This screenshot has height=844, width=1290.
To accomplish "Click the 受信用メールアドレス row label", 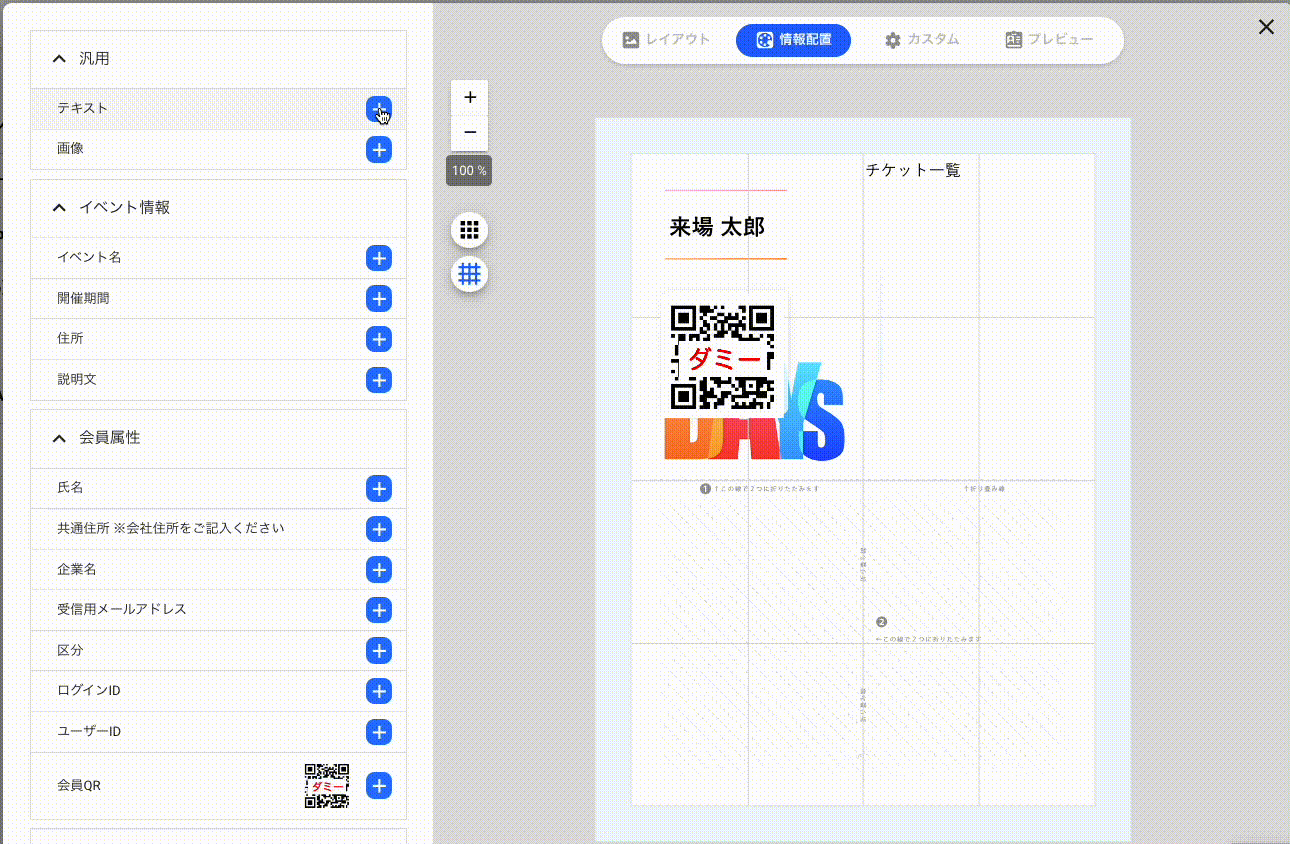I will point(122,609).
